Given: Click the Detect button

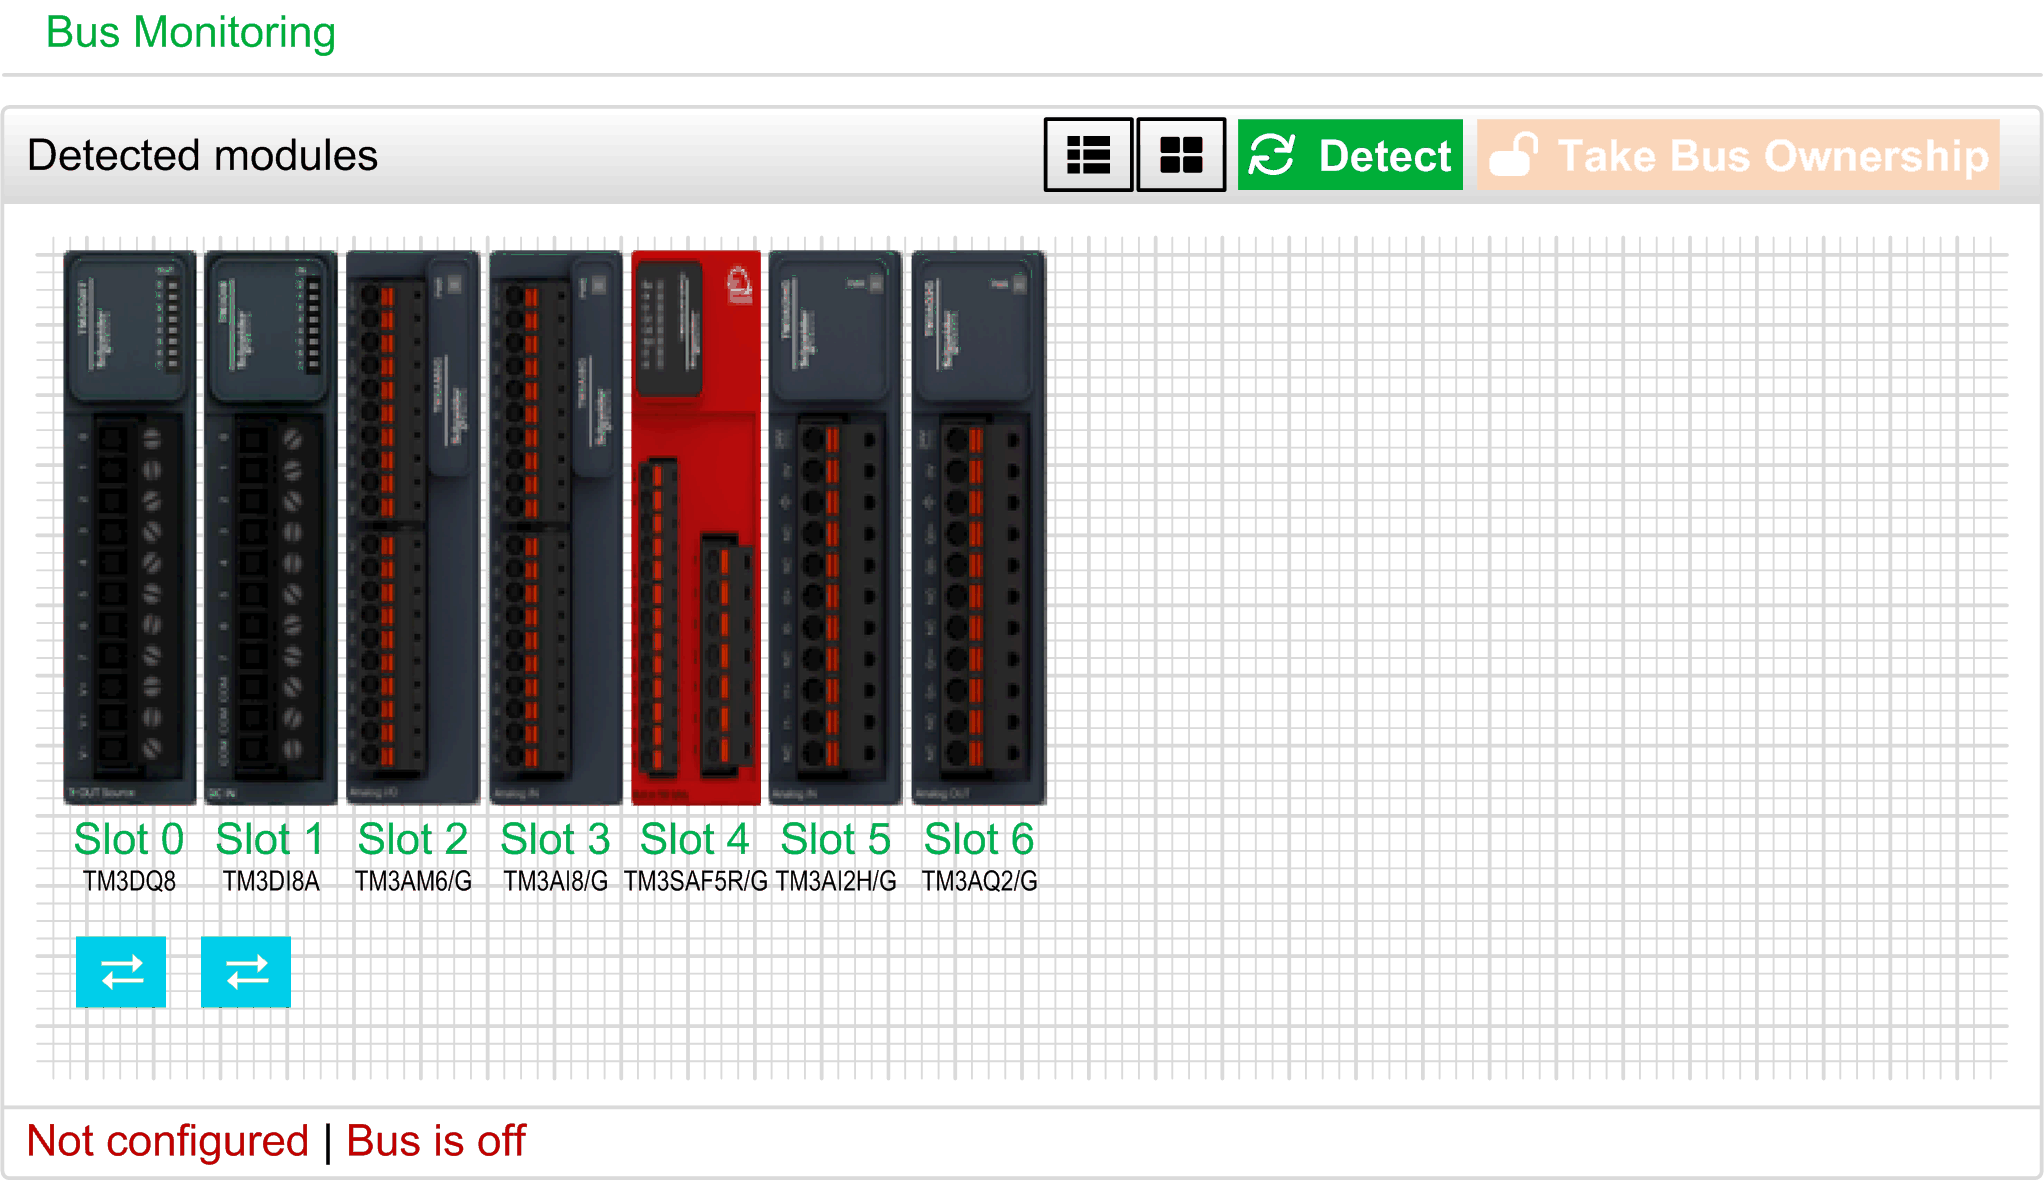Looking at the screenshot, I should 1350,155.
